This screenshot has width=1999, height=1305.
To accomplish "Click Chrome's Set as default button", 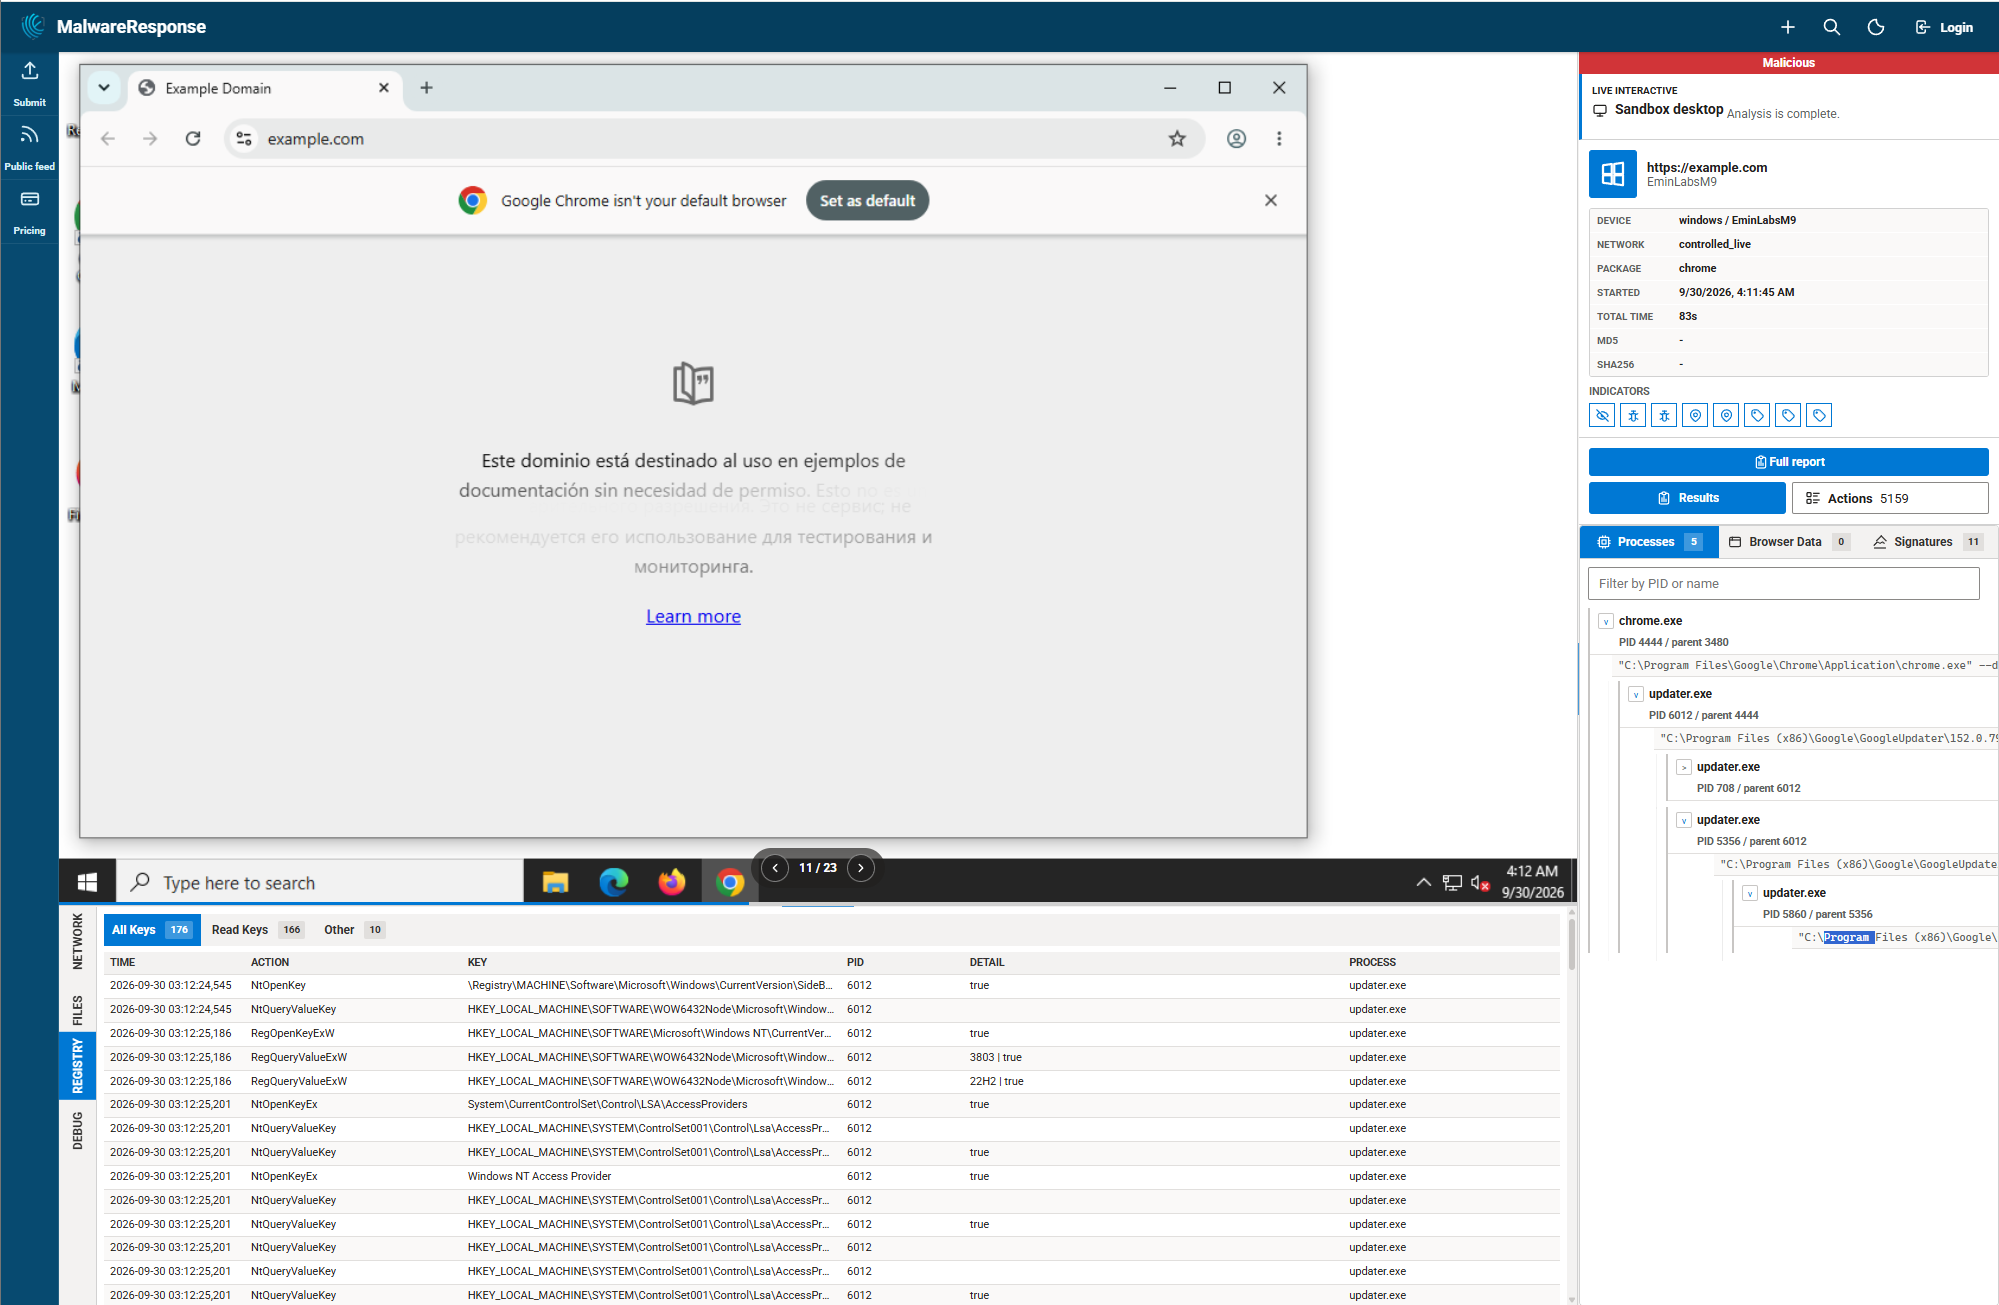I will 867,201.
